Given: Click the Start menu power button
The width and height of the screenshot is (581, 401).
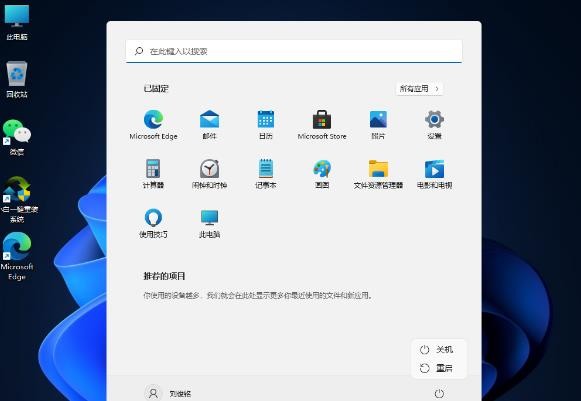Looking at the screenshot, I should click(x=439, y=393).
